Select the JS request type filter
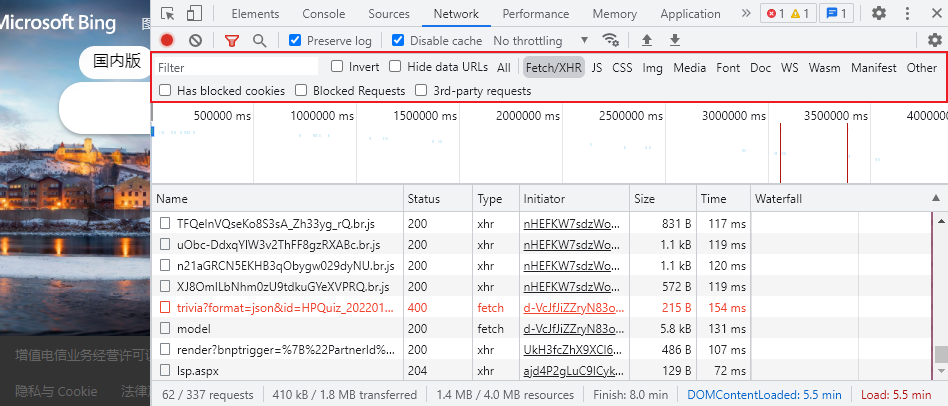This screenshot has height=406, width=948. pyautogui.click(x=596, y=68)
